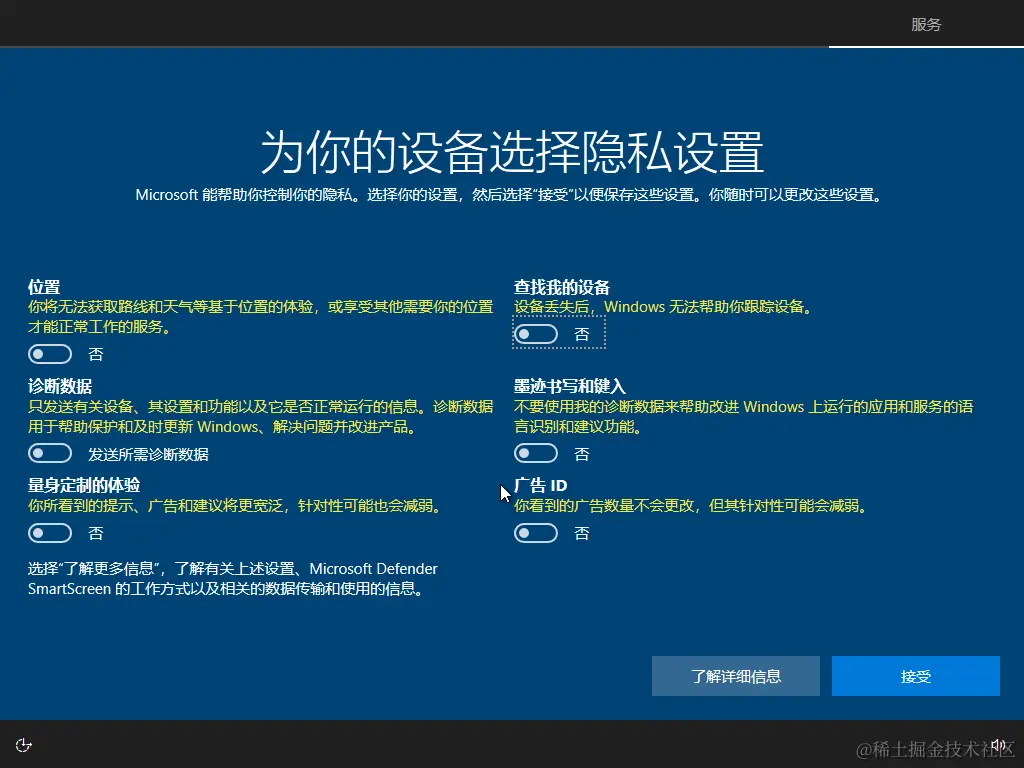Enable the 广告 ID toggle
This screenshot has width=1024, height=768.
tap(535, 533)
